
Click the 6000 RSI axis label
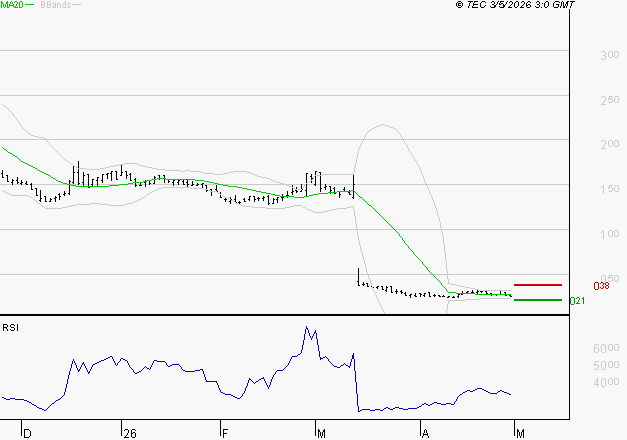(606, 348)
